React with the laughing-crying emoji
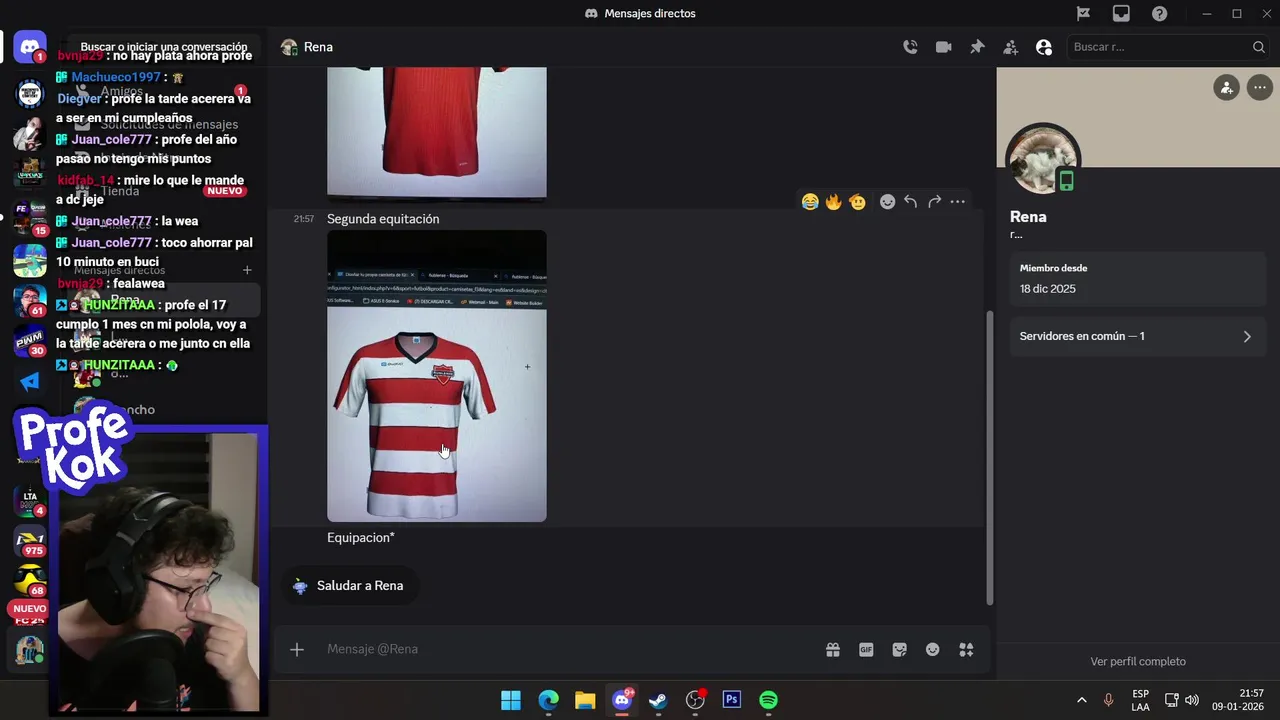Image resolution: width=1280 pixels, height=720 pixels. [x=810, y=202]
